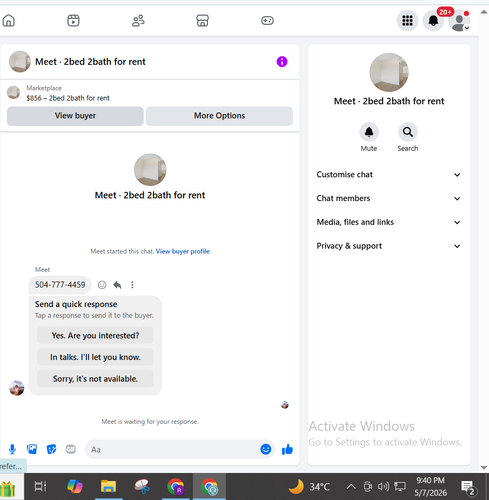Click the More Options button

219,116
